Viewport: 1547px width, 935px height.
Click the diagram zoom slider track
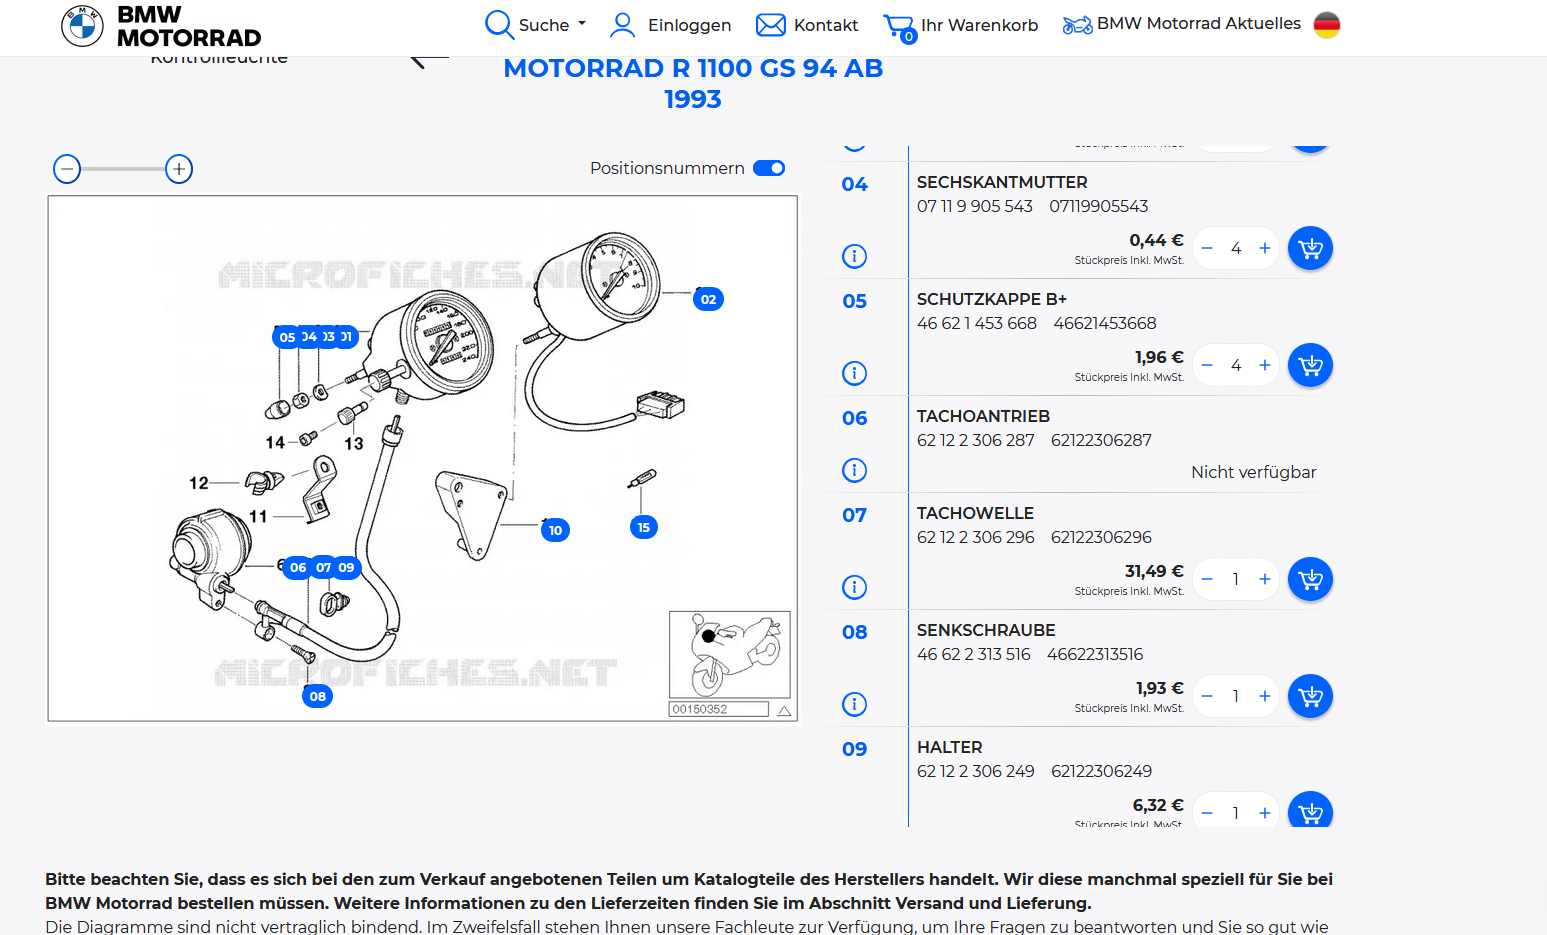(x=123, y=169)
